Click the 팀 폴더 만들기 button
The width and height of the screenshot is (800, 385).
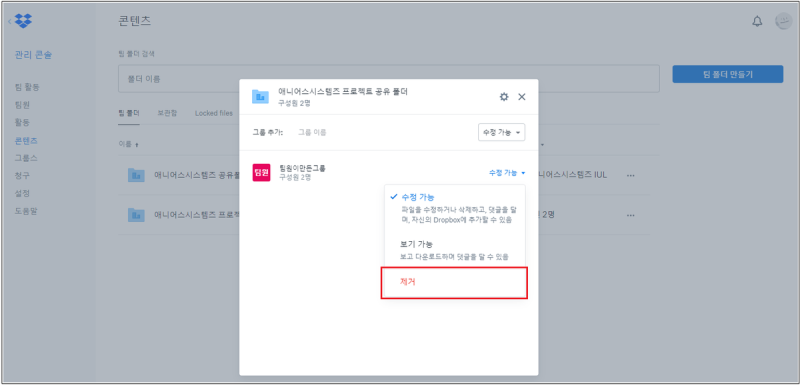728,74
